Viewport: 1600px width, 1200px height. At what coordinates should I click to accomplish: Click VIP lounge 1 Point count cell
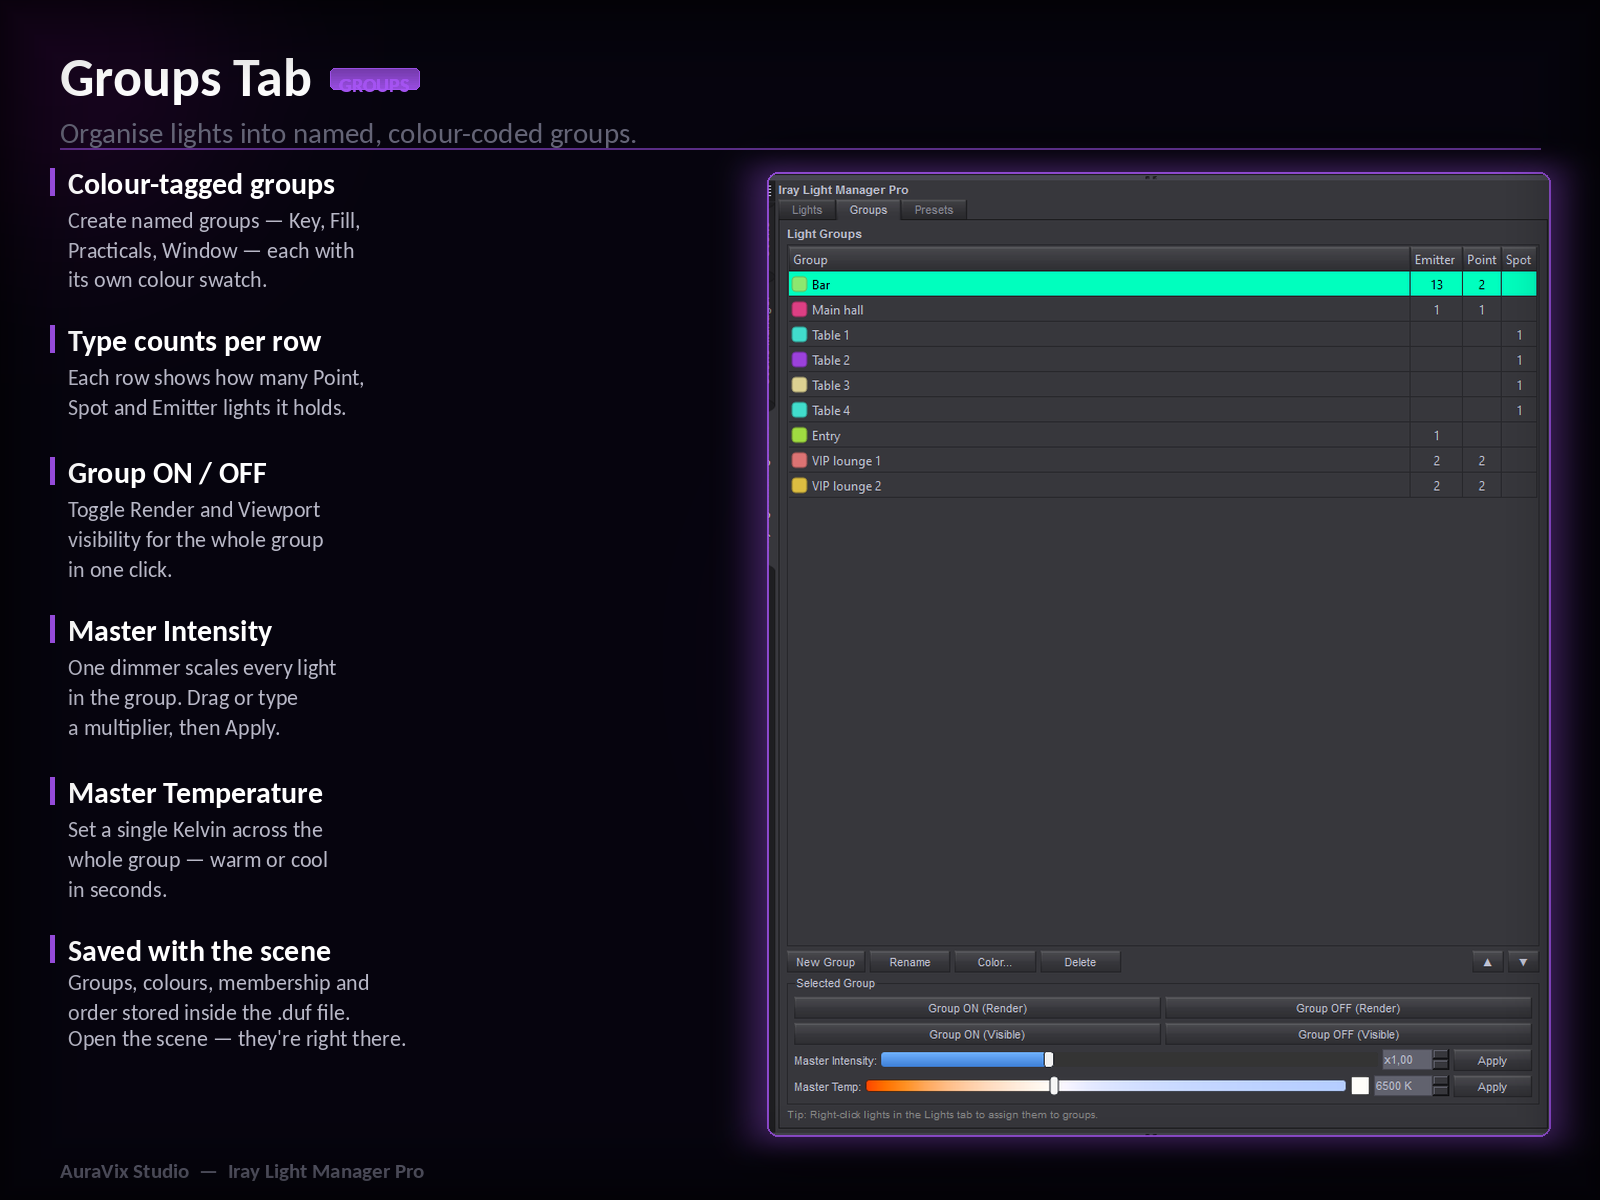(x=1481, y=461)
